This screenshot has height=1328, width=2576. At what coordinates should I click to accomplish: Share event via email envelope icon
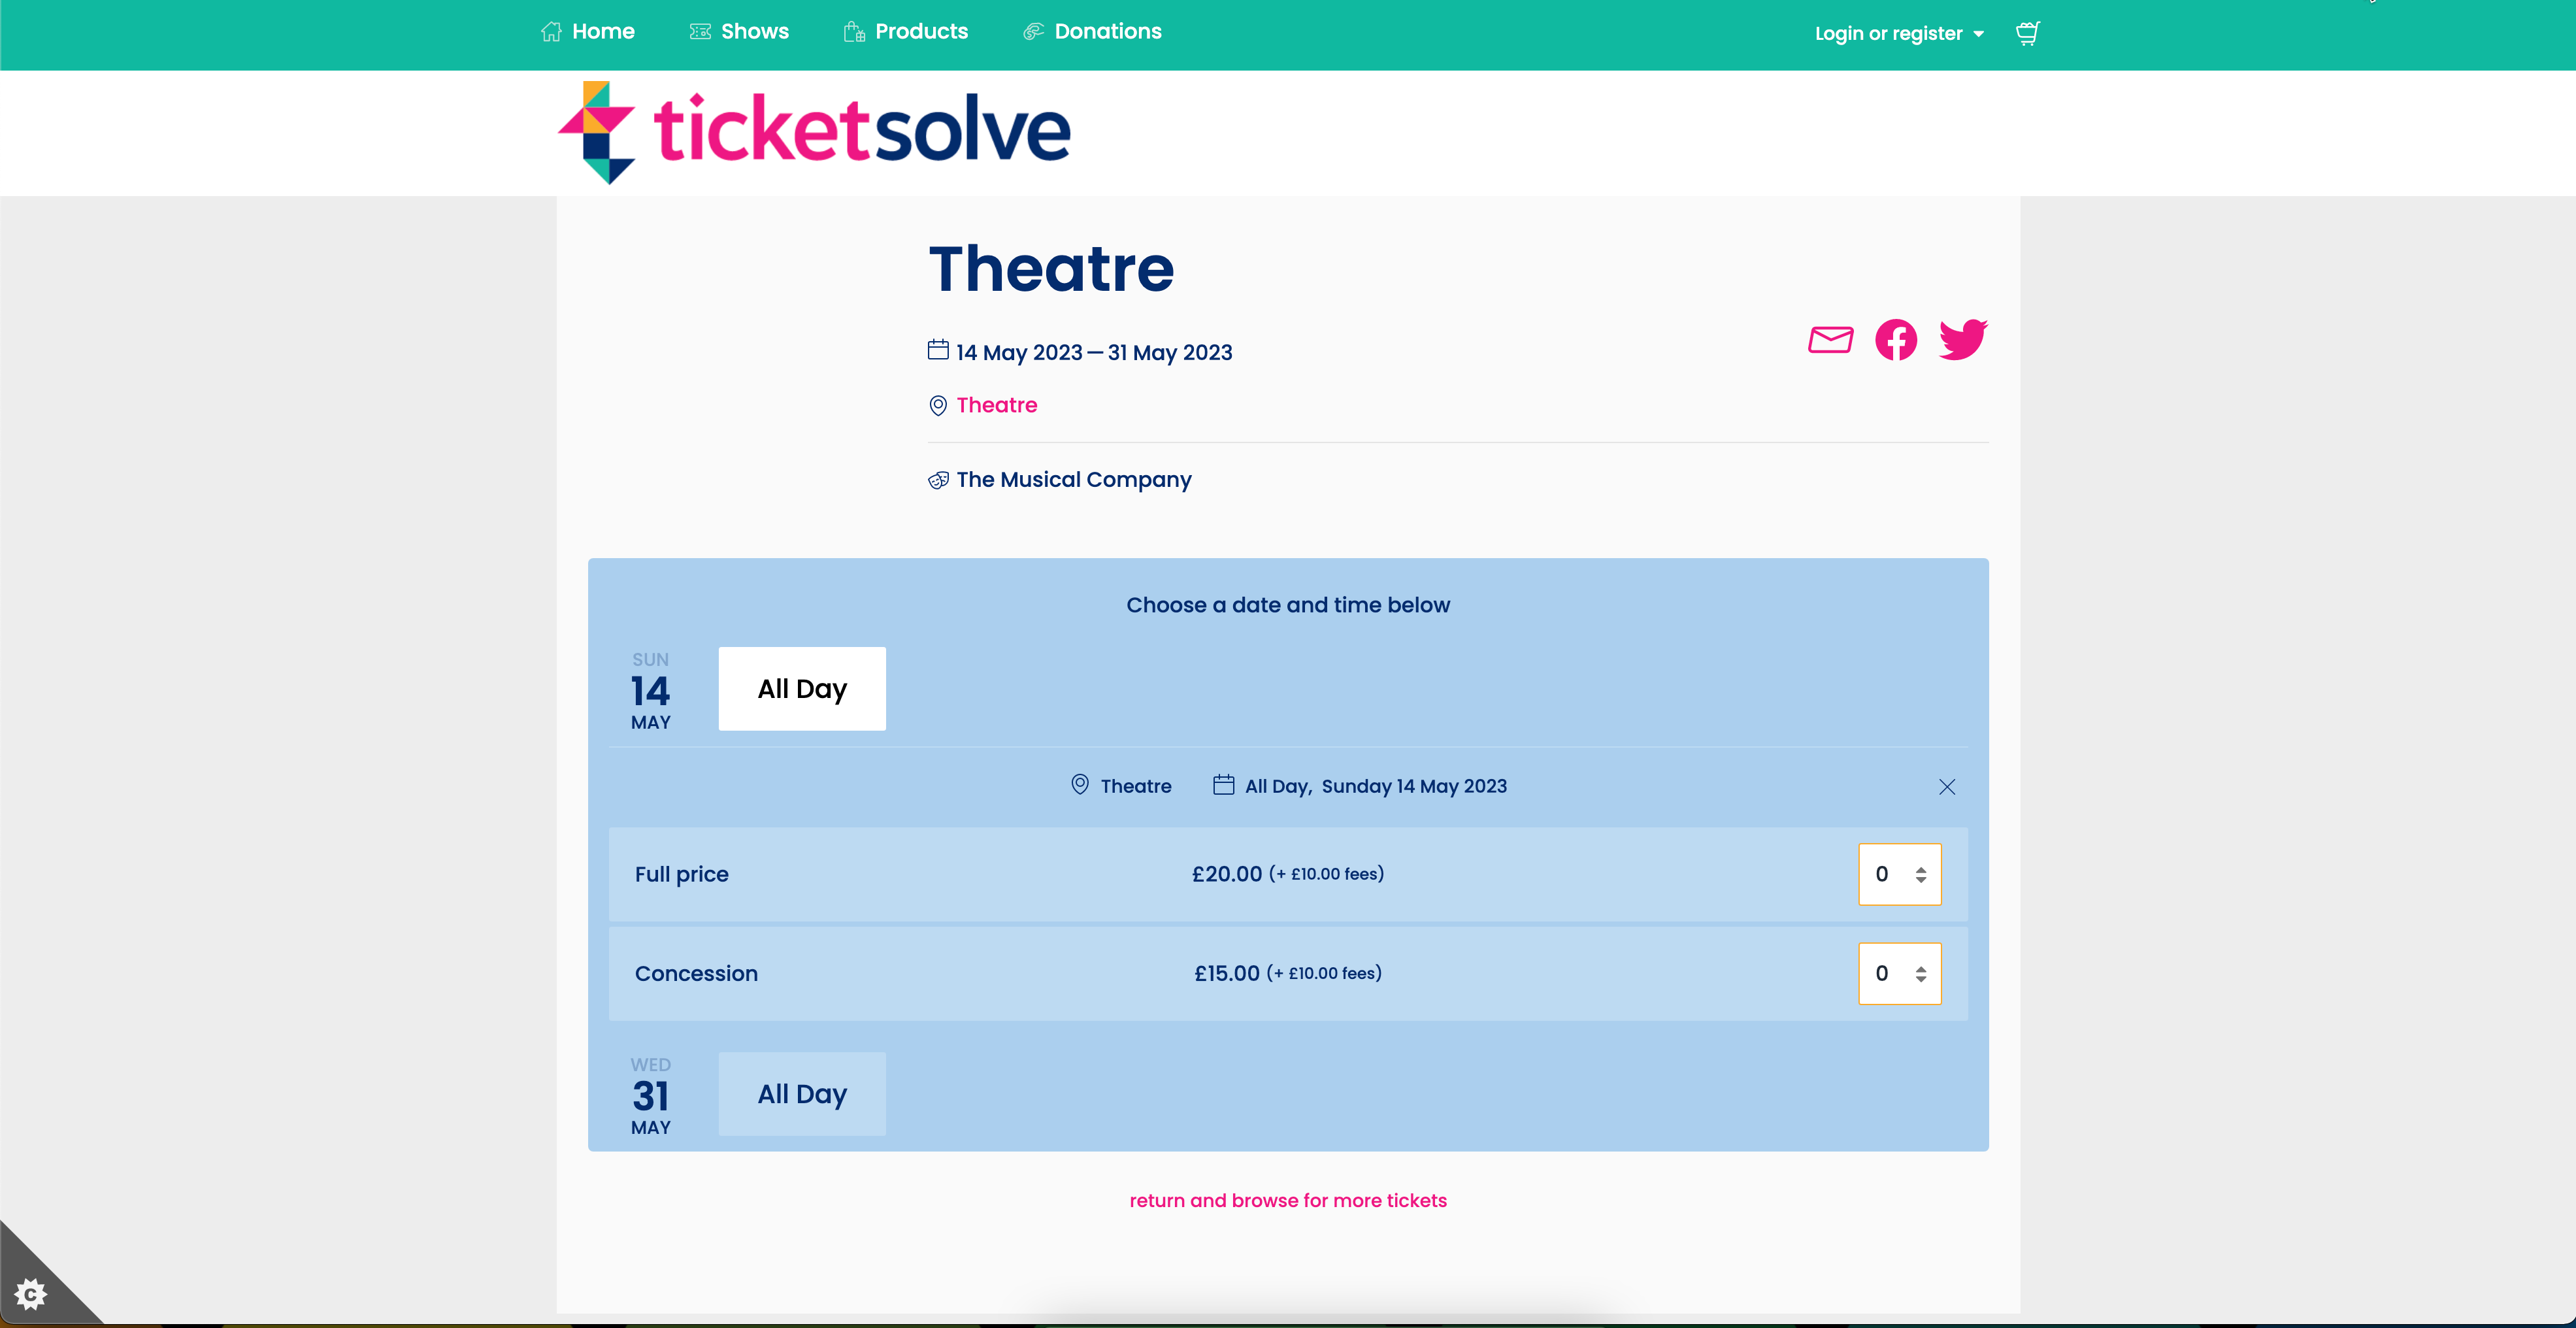tap(1830, 340)
